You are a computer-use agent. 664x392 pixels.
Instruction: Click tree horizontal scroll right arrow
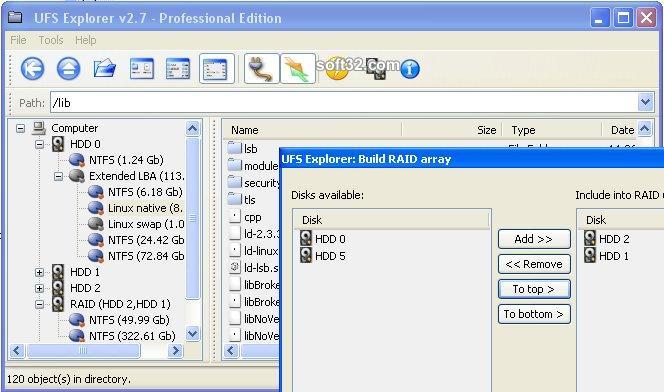(x=175, y=351)
